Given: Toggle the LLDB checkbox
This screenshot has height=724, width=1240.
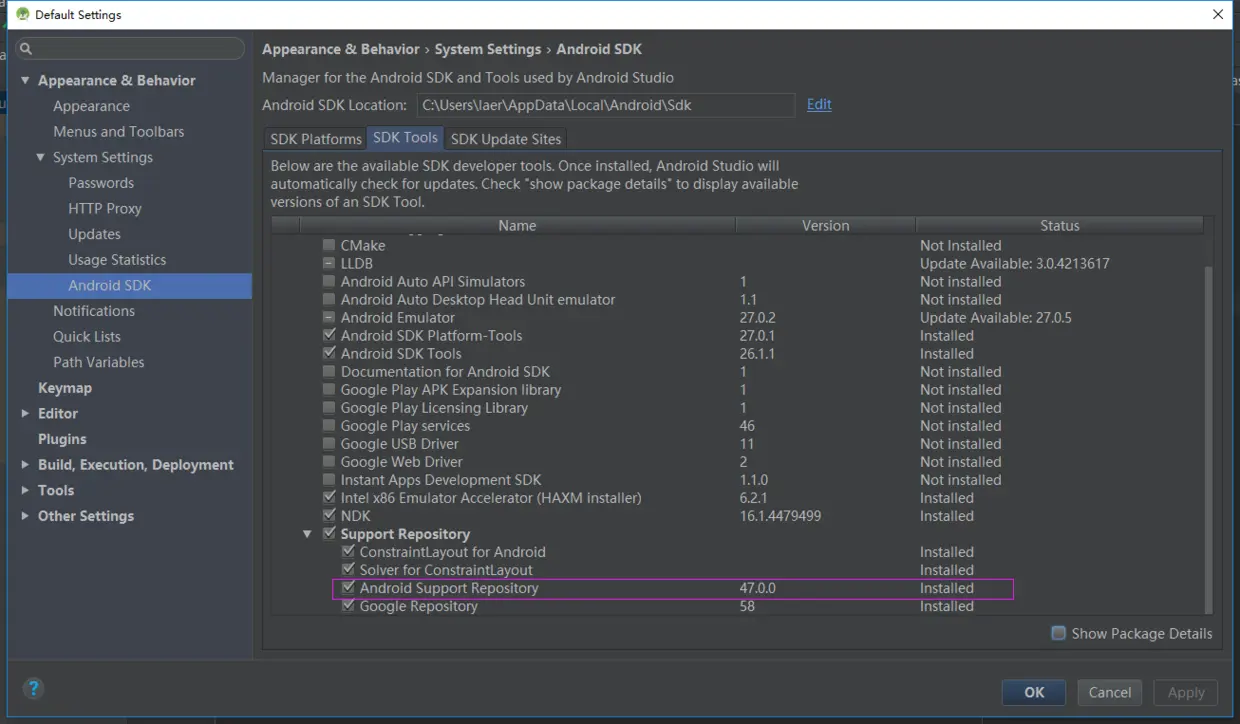Looking at the screenshot, I should (x=329, y=263).
